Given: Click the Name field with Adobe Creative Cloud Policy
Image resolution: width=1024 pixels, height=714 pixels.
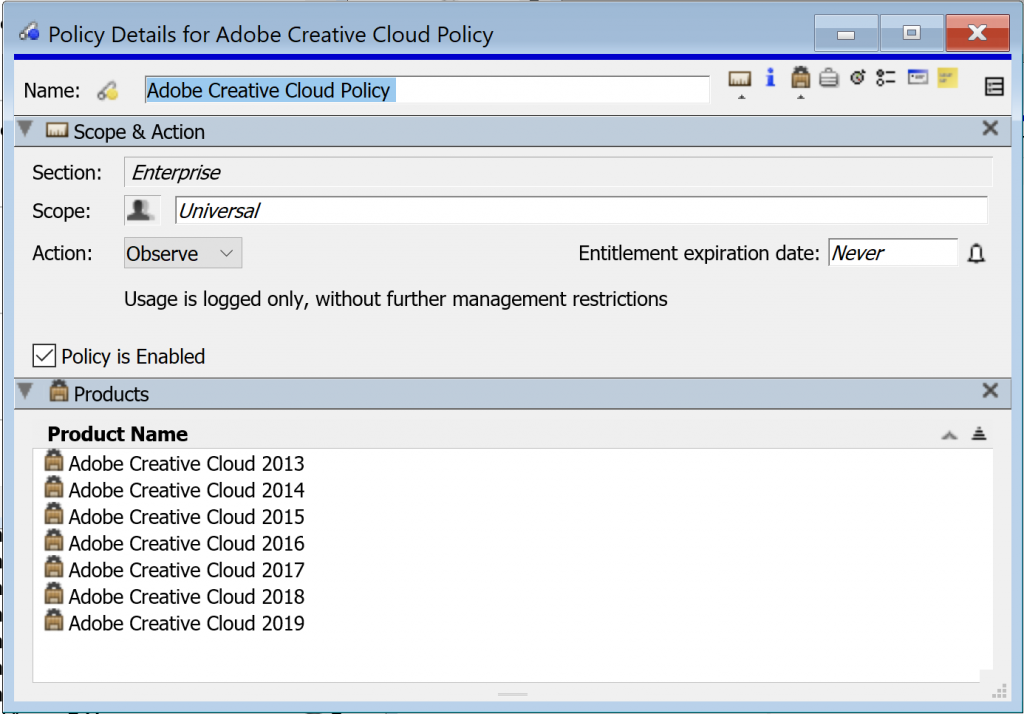Looking at the screenshot, I should point(427,90).
